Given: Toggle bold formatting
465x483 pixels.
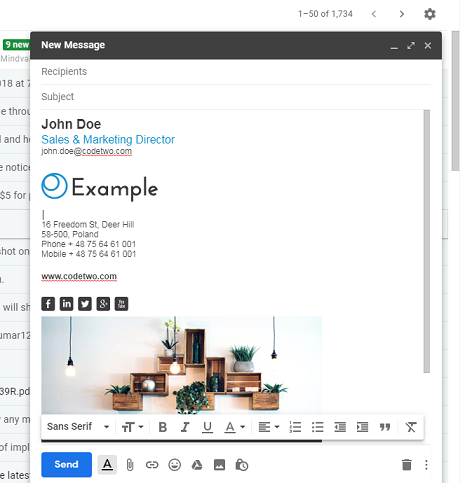Looking at the screenshot, I should tap(163, 427).
